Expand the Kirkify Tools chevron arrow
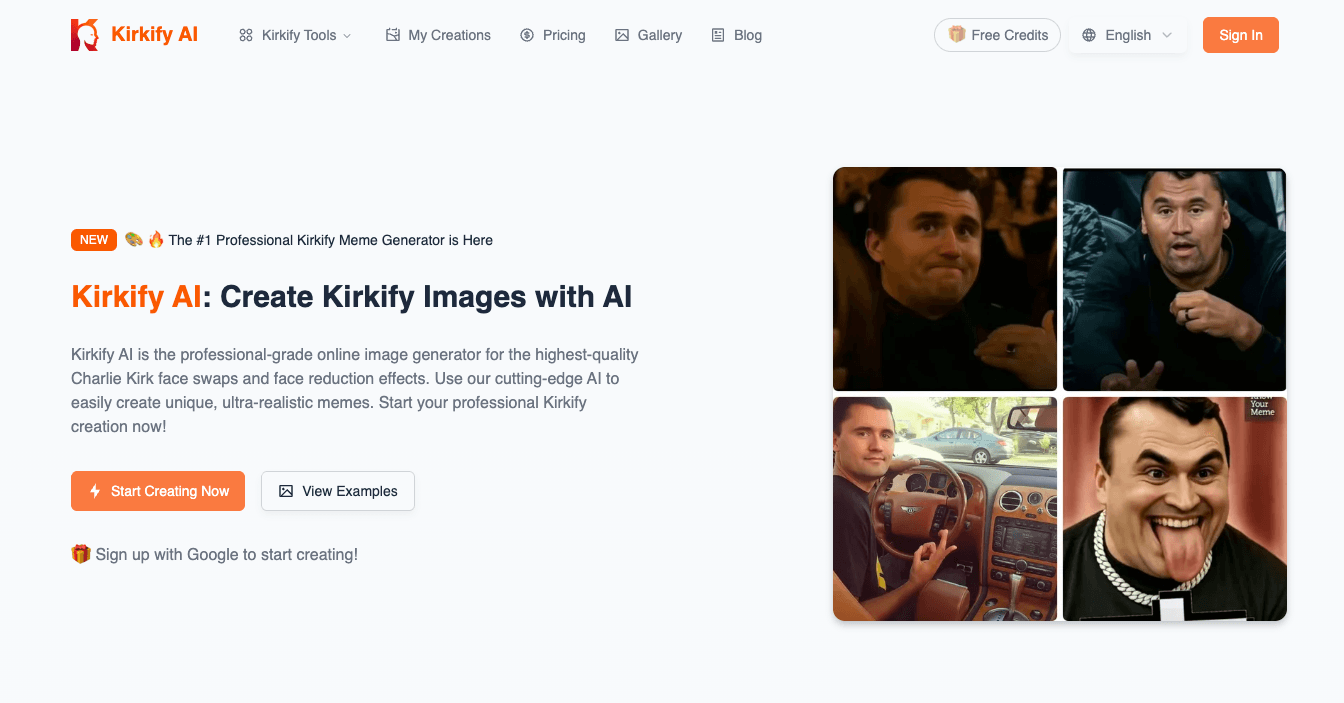This screenshot has height=703, width=1344. tap(347, 35)
